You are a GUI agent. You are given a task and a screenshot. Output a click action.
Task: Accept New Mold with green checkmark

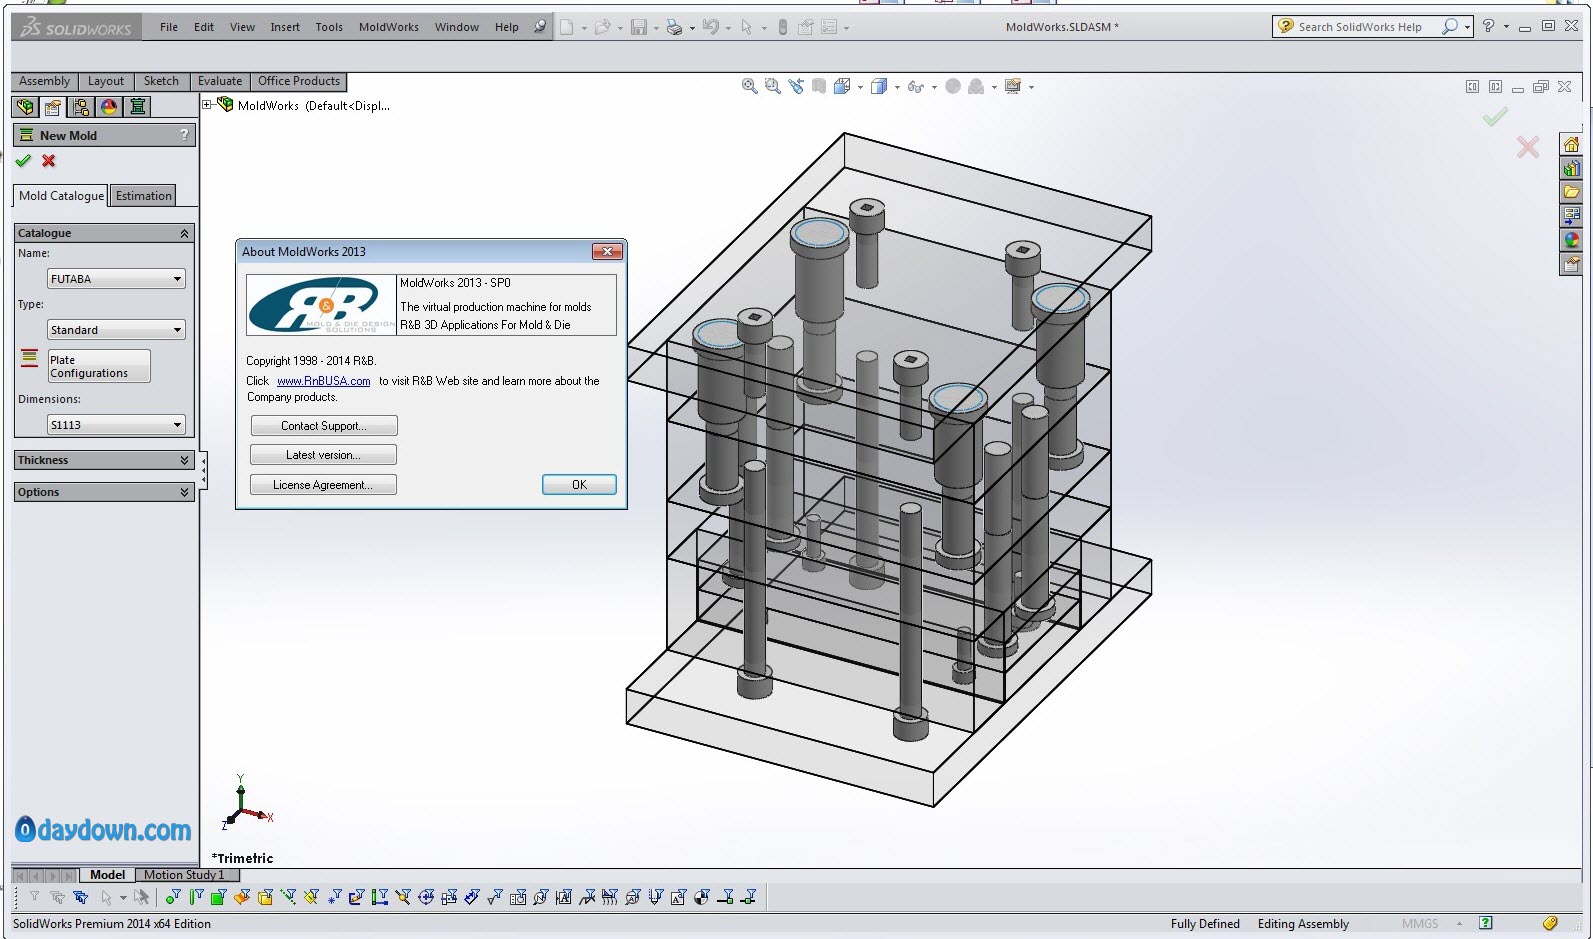(24, 161)
